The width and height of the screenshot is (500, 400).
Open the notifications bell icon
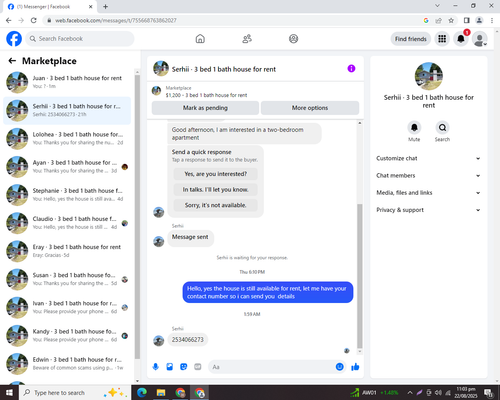coord(461,39)
